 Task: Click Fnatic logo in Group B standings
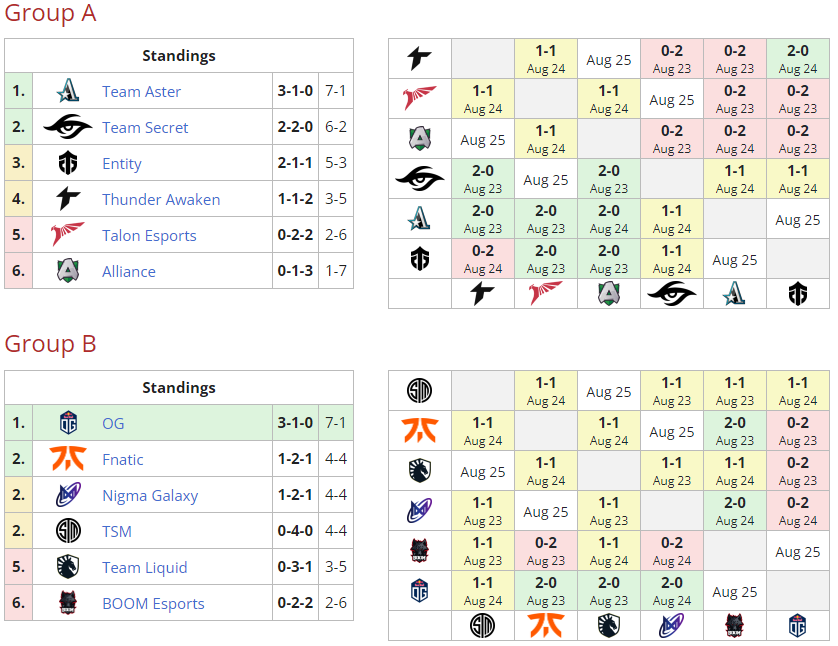pos(68,459)
